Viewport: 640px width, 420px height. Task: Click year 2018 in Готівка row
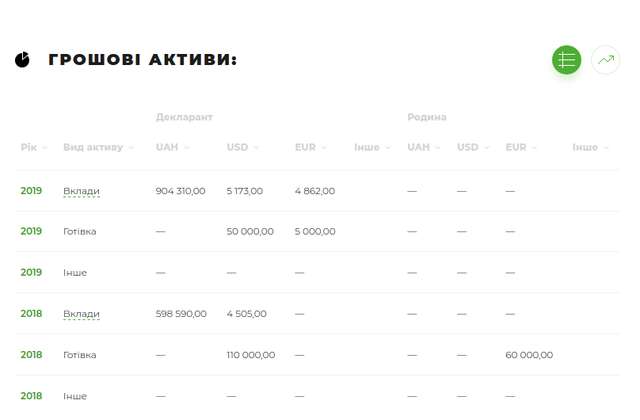31,354
